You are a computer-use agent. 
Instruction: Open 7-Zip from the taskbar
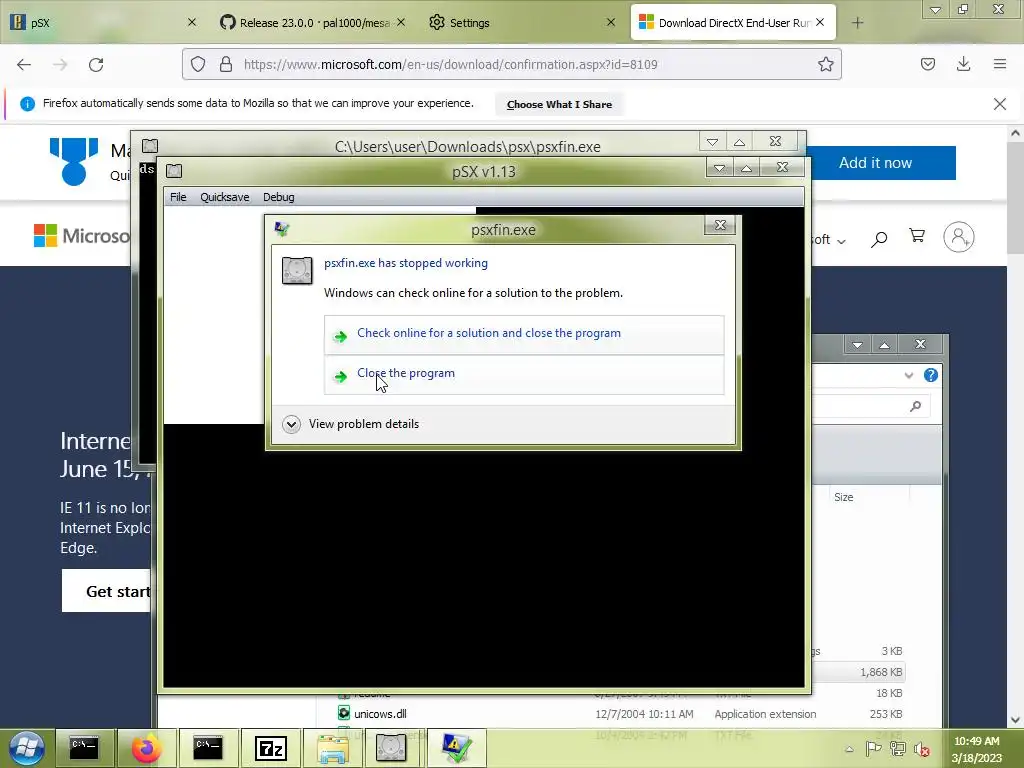(x=270, y=748)
